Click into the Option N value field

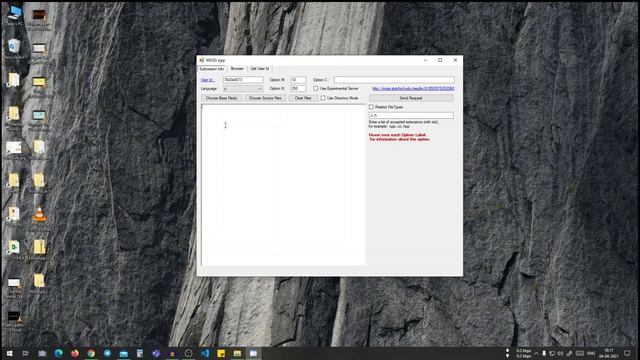[298, 88]
